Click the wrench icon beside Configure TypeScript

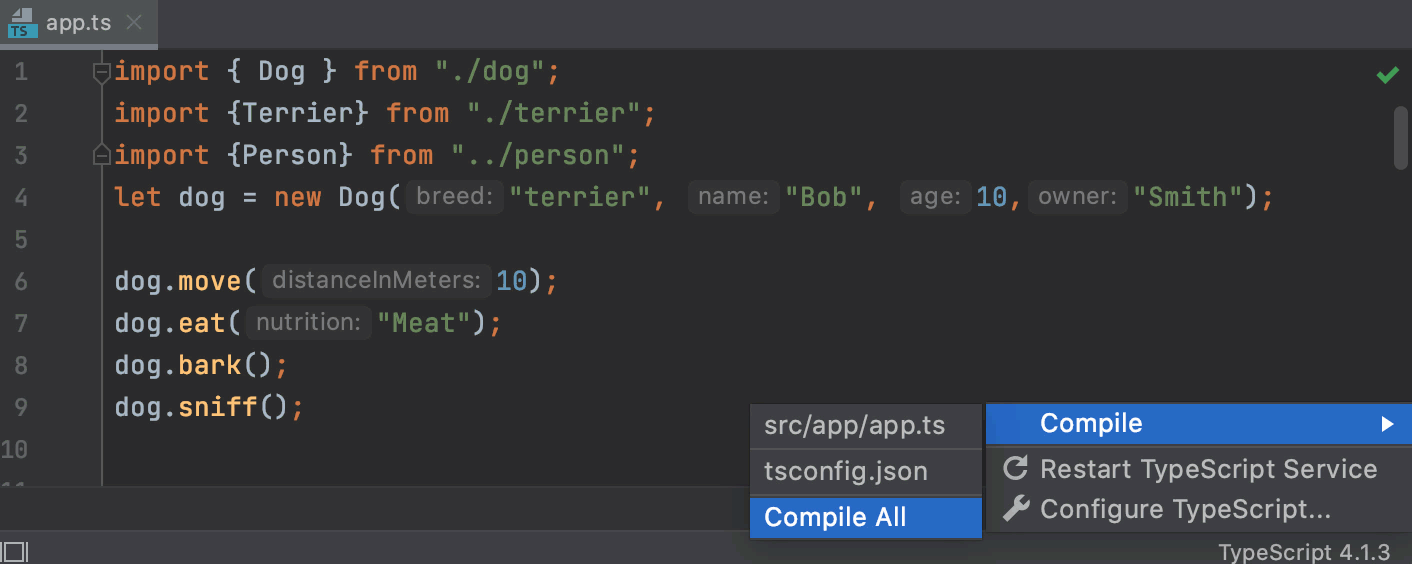pyautogui.click(x=1015, y=509)
